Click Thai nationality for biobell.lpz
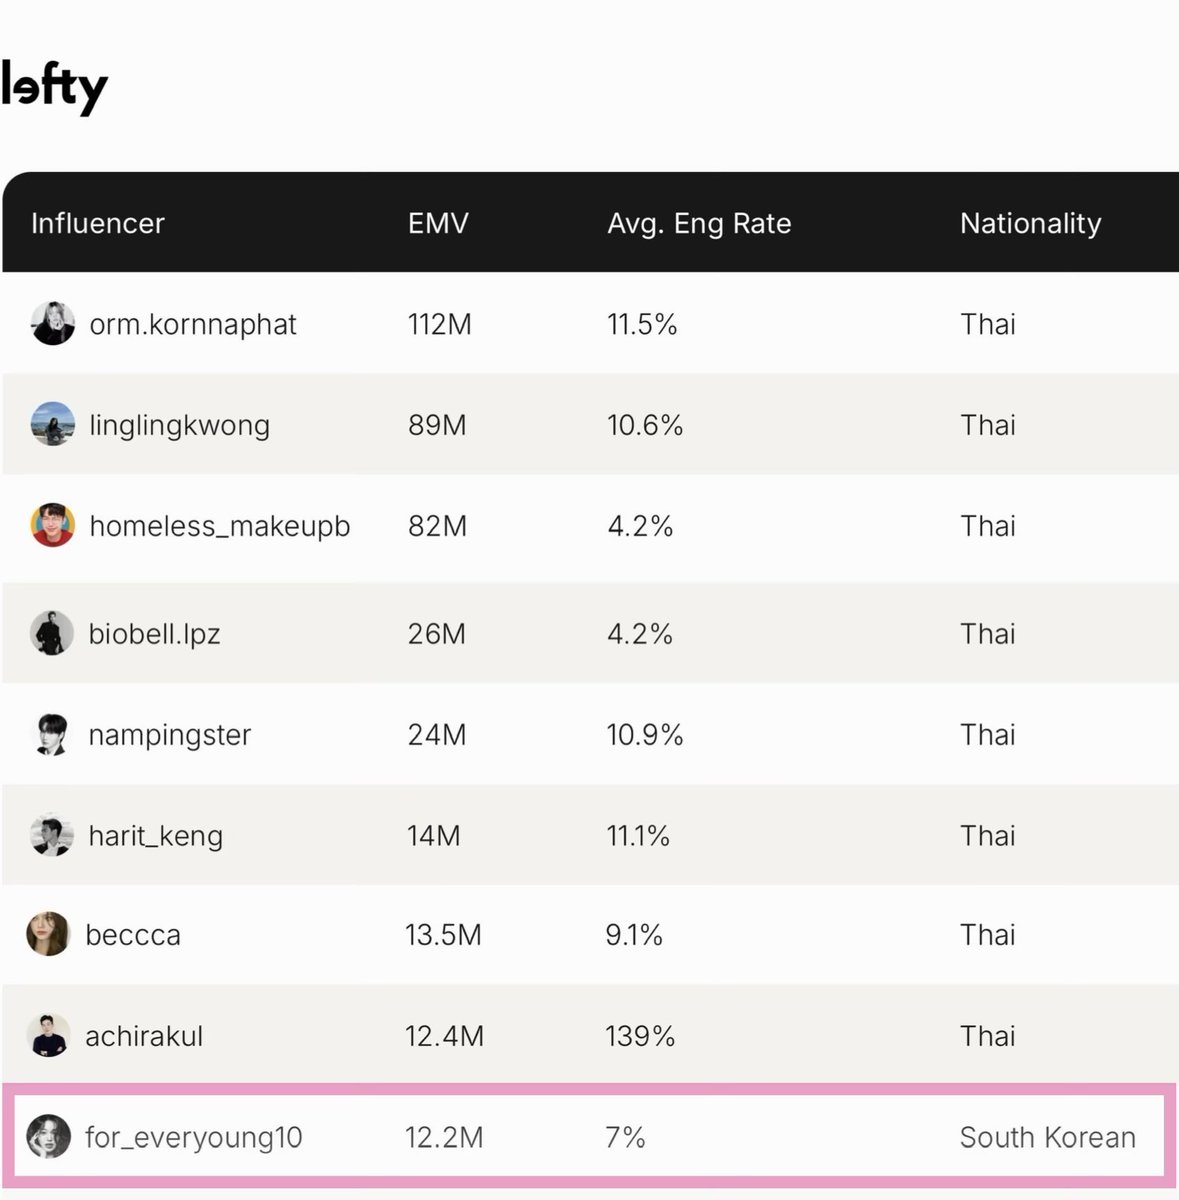The width and height of the screenshot is (1179, 1200). pyautogui.click(x=988, y=634)
